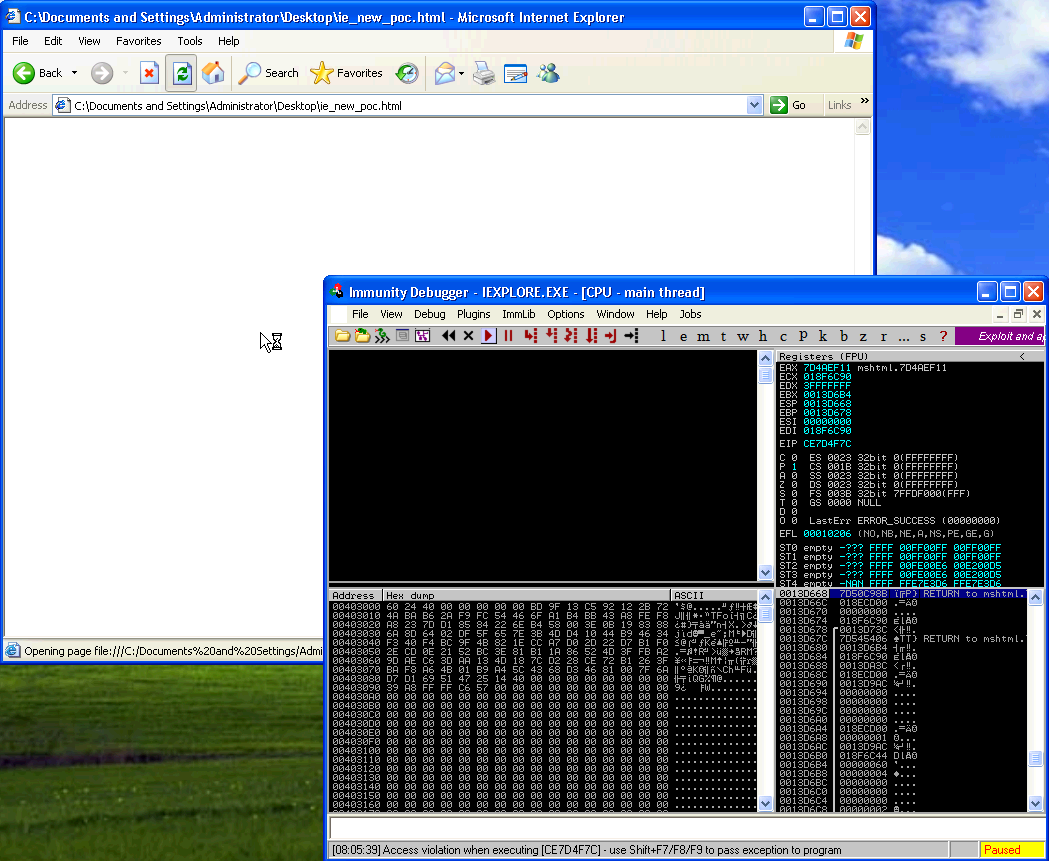Open the ImmLib menu in Immunity Debugger

pyautogui.click(x=518, y=314)
